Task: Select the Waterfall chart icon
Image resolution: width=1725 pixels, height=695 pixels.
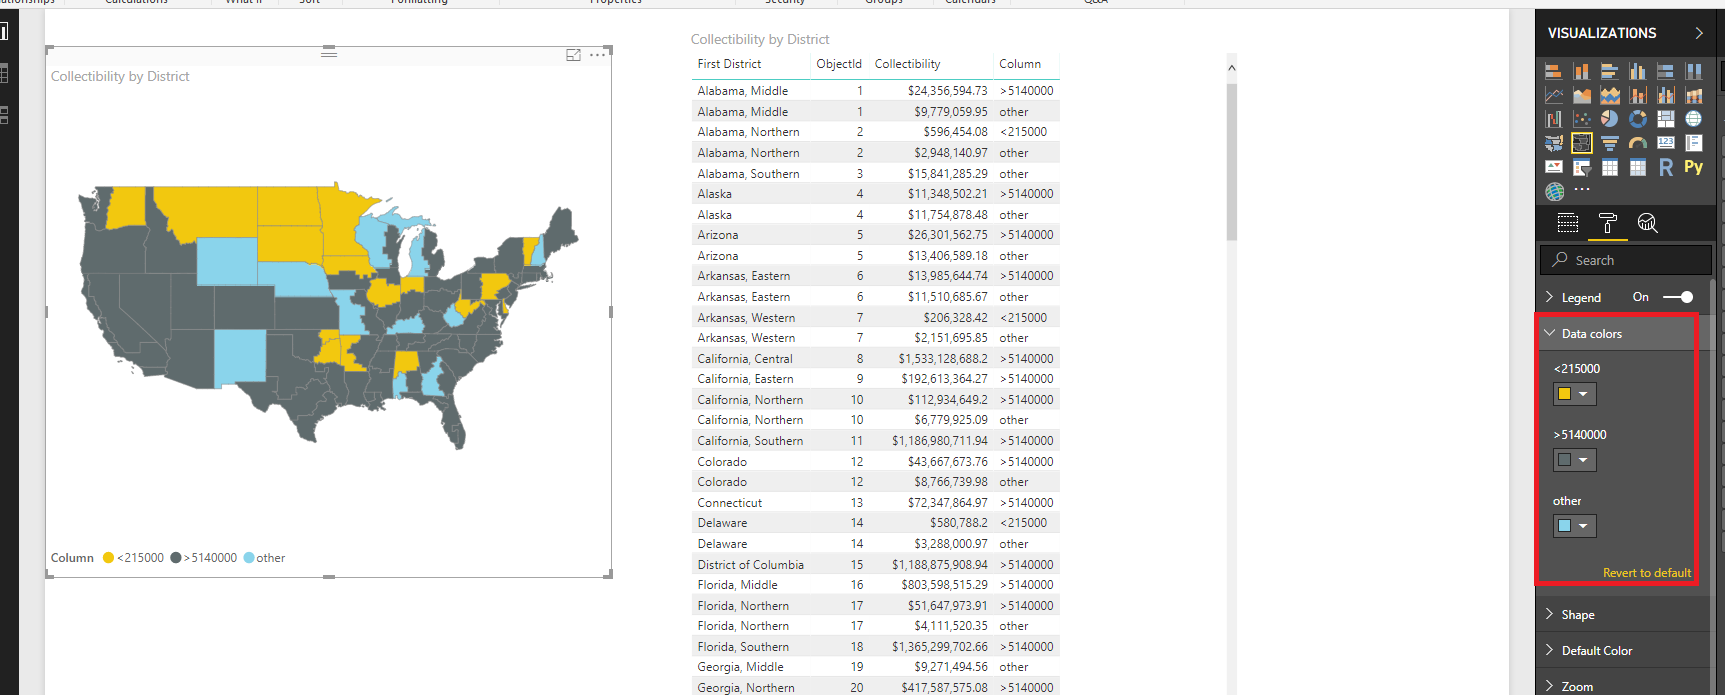Action: (x=1553, y=119)
